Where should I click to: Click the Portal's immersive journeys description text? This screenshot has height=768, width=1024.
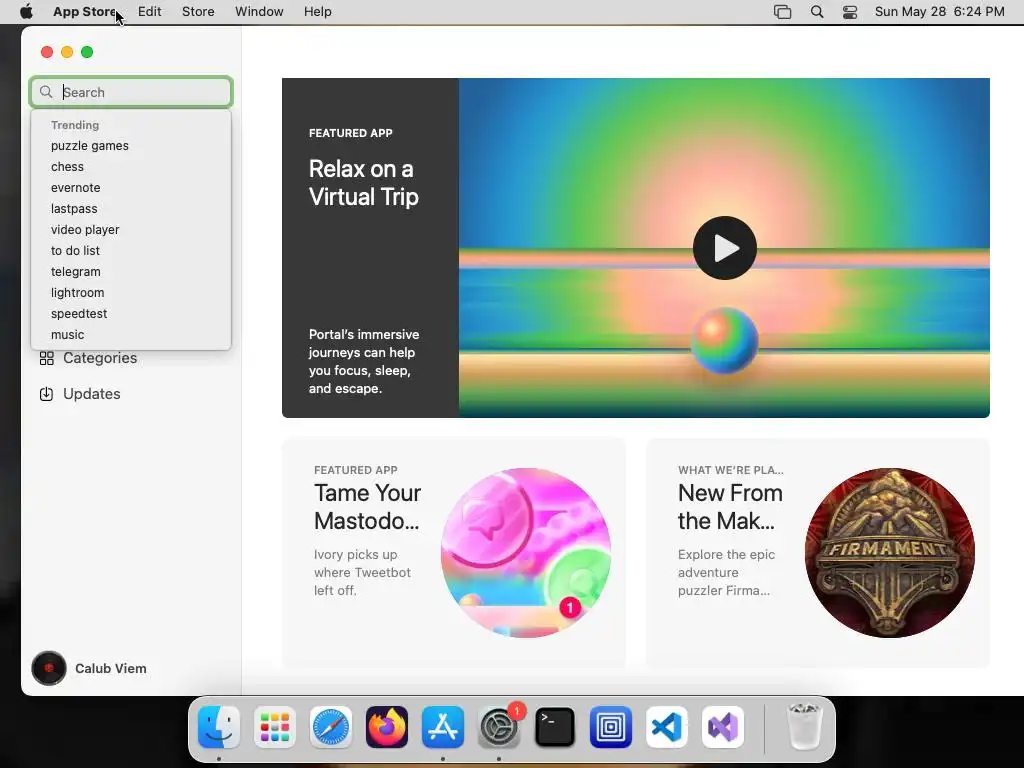coord(364,361)
